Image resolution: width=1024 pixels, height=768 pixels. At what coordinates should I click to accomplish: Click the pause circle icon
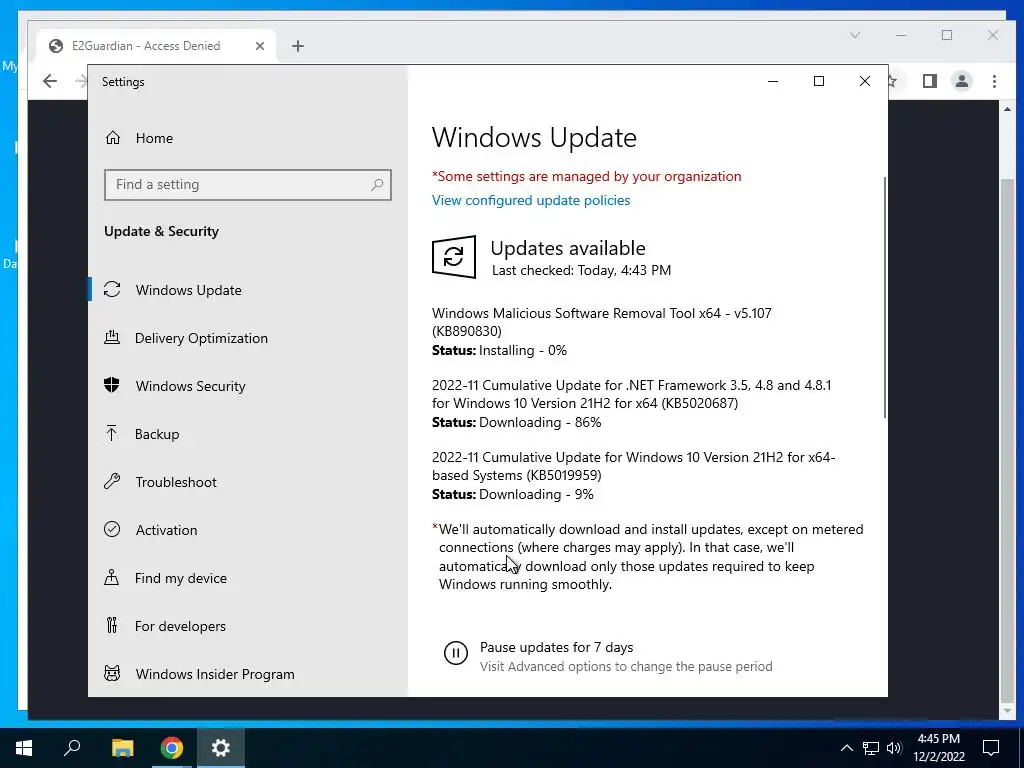(x=456, y=653)
